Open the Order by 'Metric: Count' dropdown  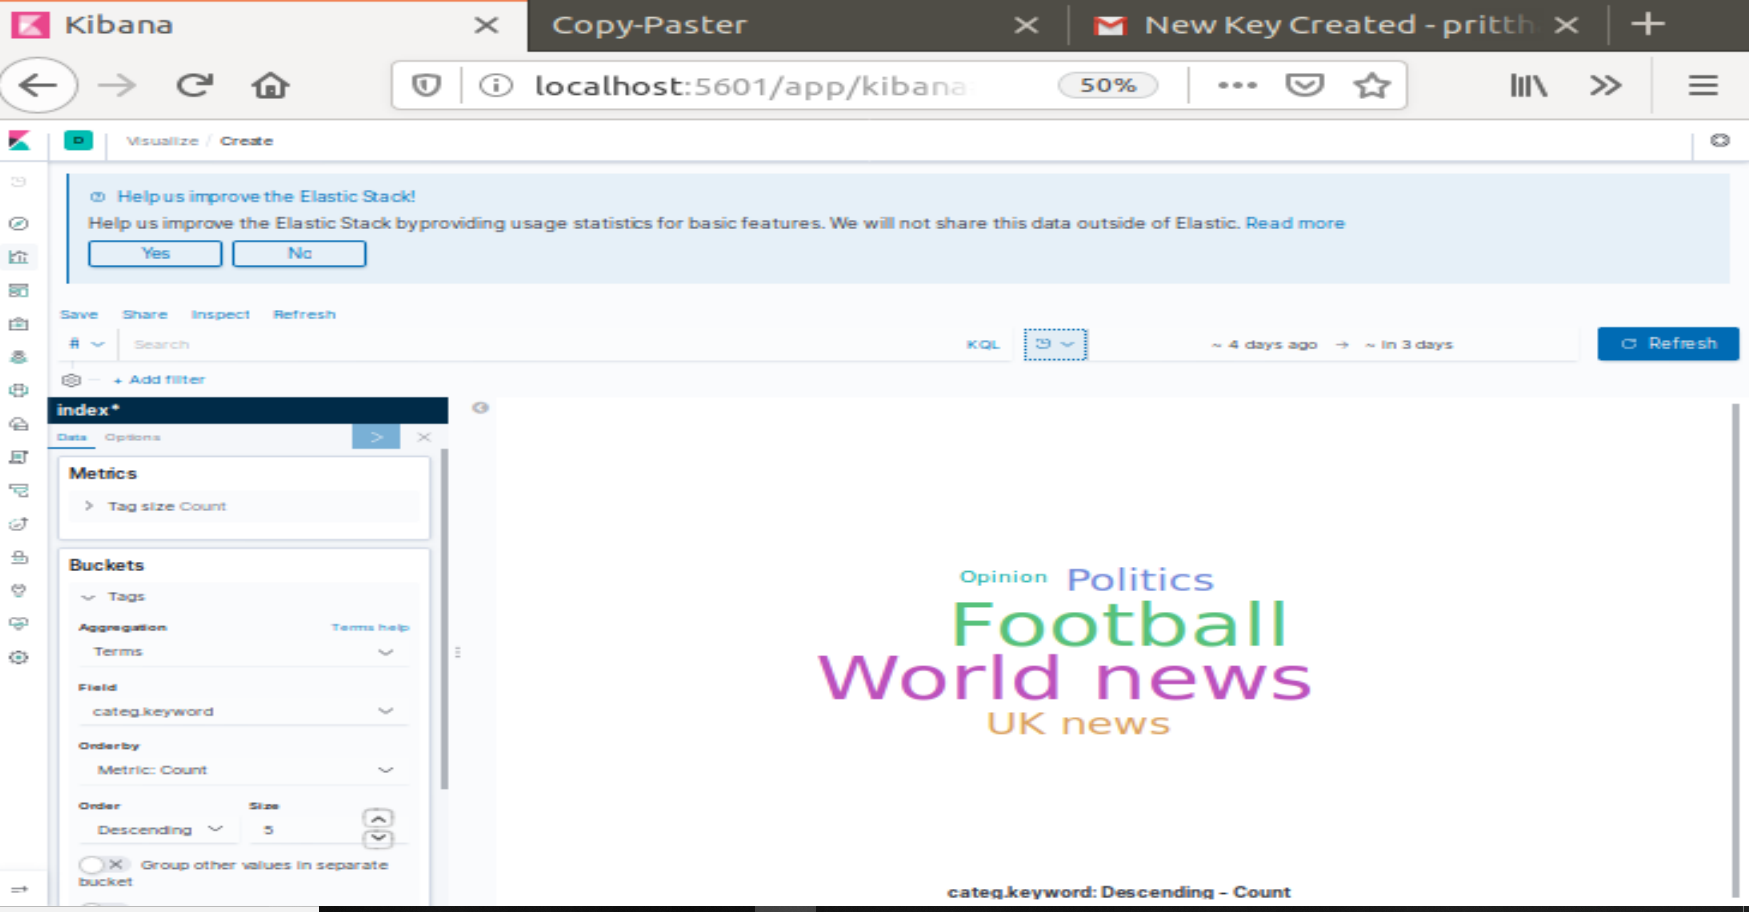243,770
